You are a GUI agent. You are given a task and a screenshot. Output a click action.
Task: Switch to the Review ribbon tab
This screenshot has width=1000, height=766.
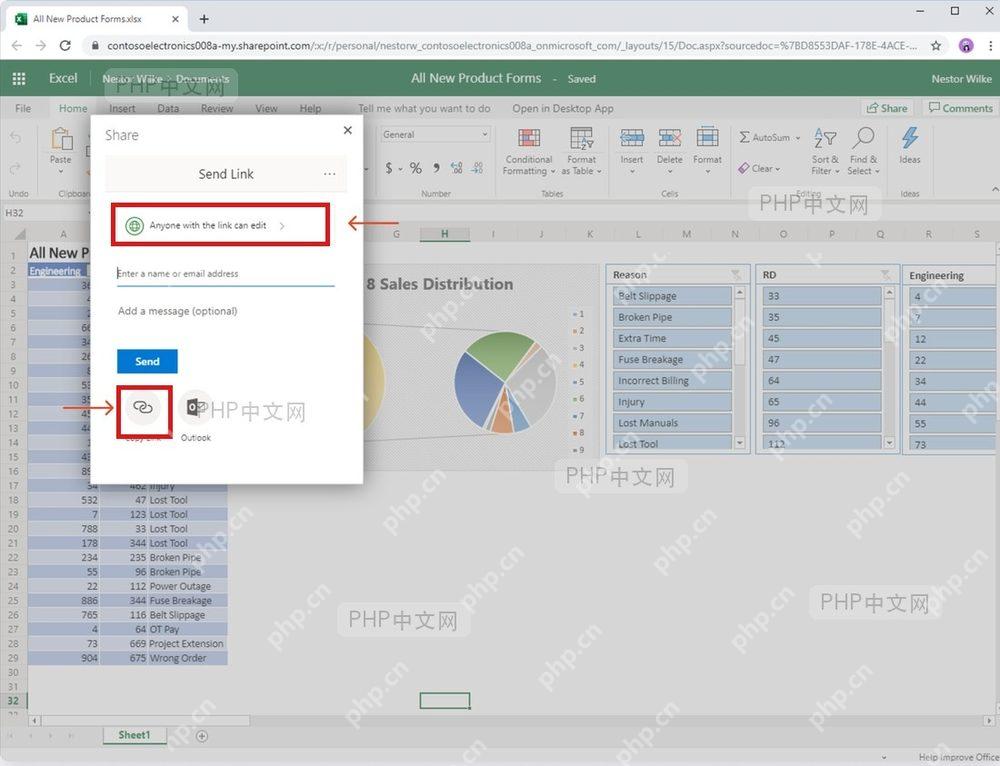[x=217, y=108]
